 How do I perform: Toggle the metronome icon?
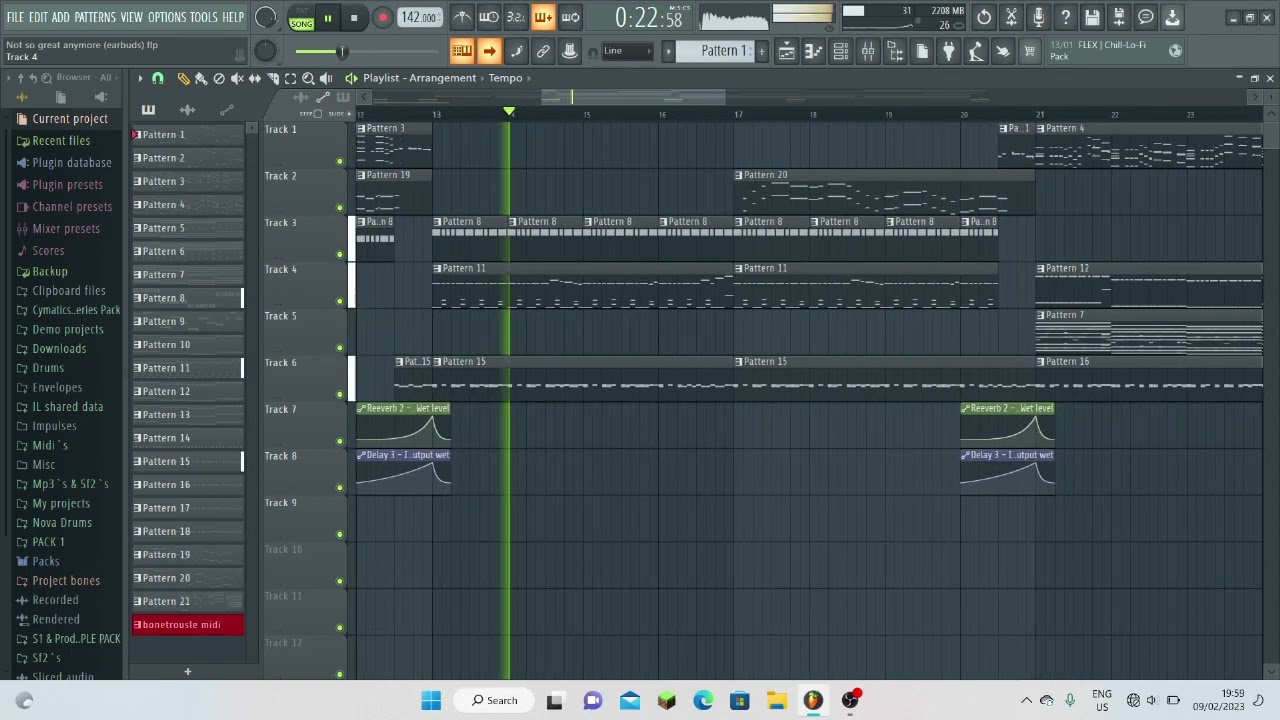click(462, 17)
